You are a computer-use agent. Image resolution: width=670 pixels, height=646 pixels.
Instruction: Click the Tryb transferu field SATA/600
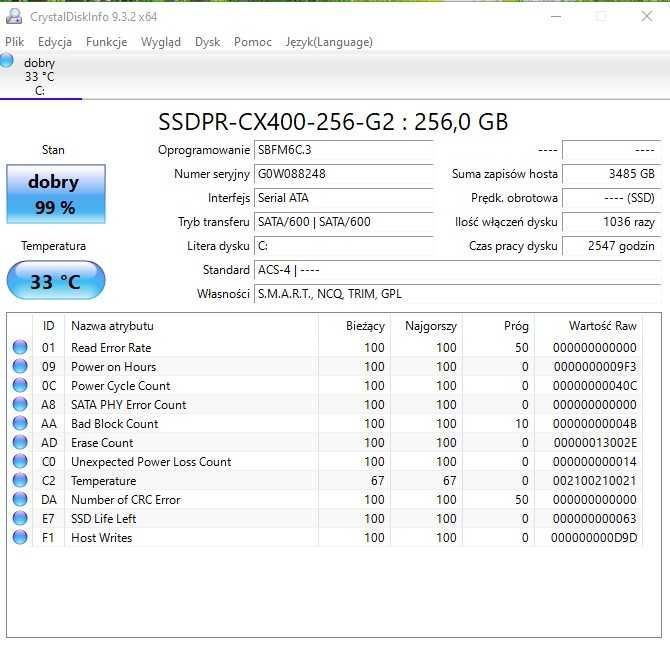tap(344, 222)
